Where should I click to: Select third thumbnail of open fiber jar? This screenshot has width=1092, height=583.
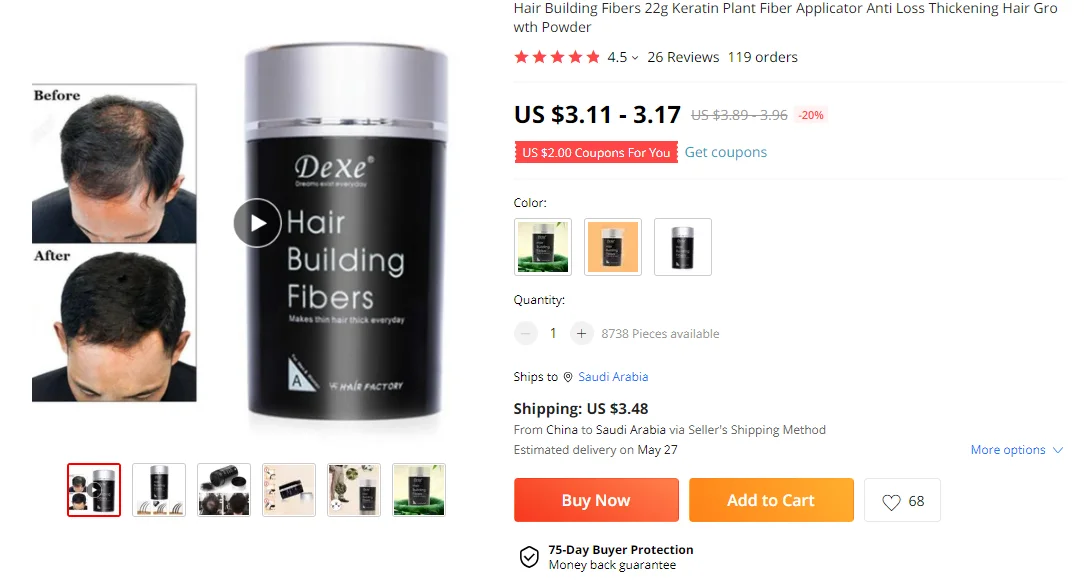point(224,490)
